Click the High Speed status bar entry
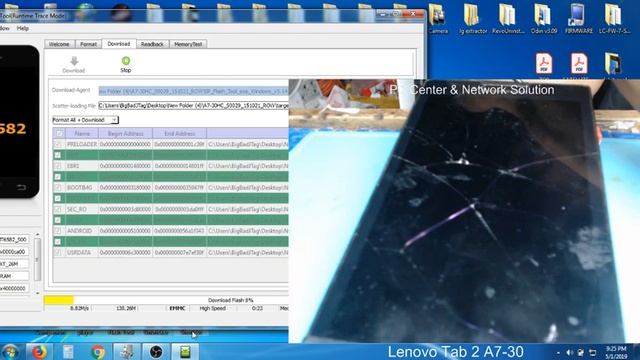The height and width of the screenshot is (360, 640). [213, 309]
